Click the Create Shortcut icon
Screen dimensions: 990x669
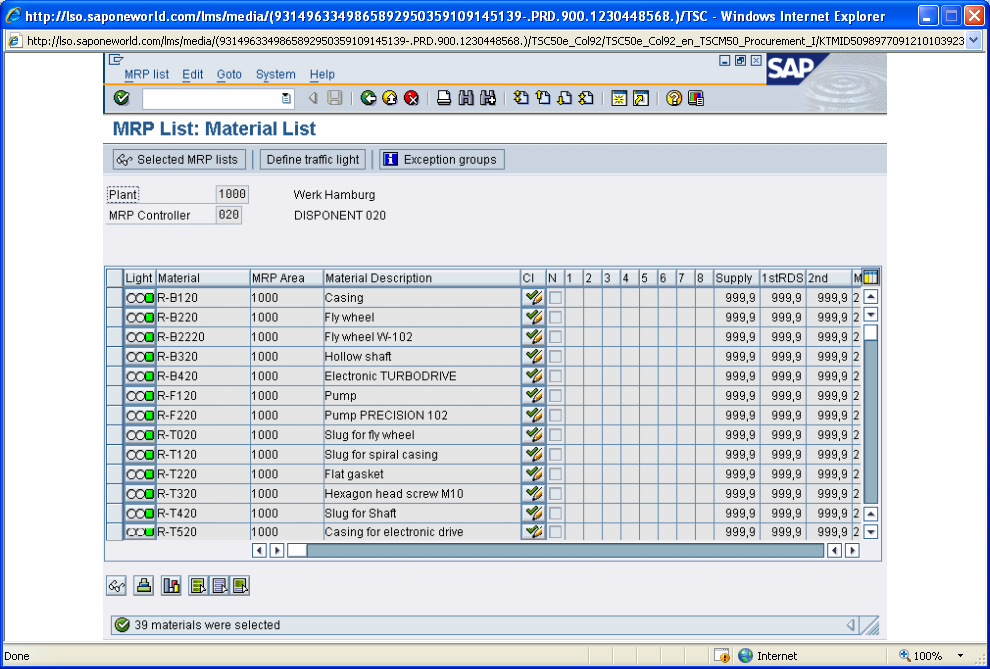pyautogui.click(x=641, y=98)
